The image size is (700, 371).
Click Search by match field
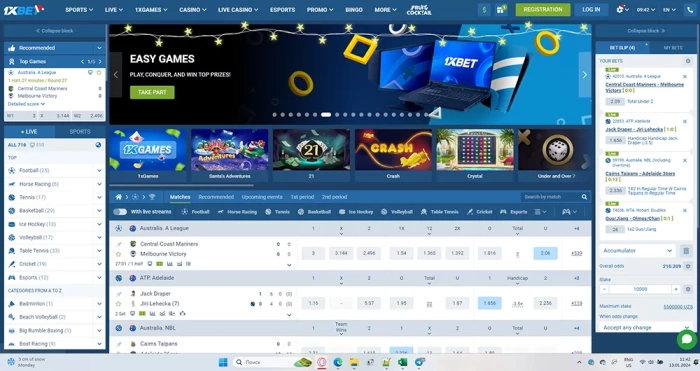pyautogui.click(x=550, y=197)
